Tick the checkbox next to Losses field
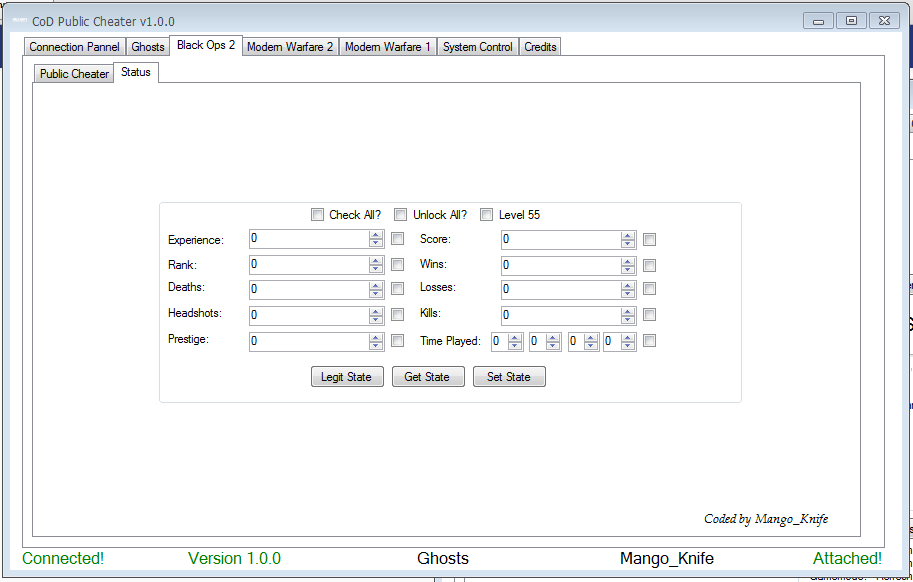This screenshot has height=582, width=913. [x=649, y=289]
